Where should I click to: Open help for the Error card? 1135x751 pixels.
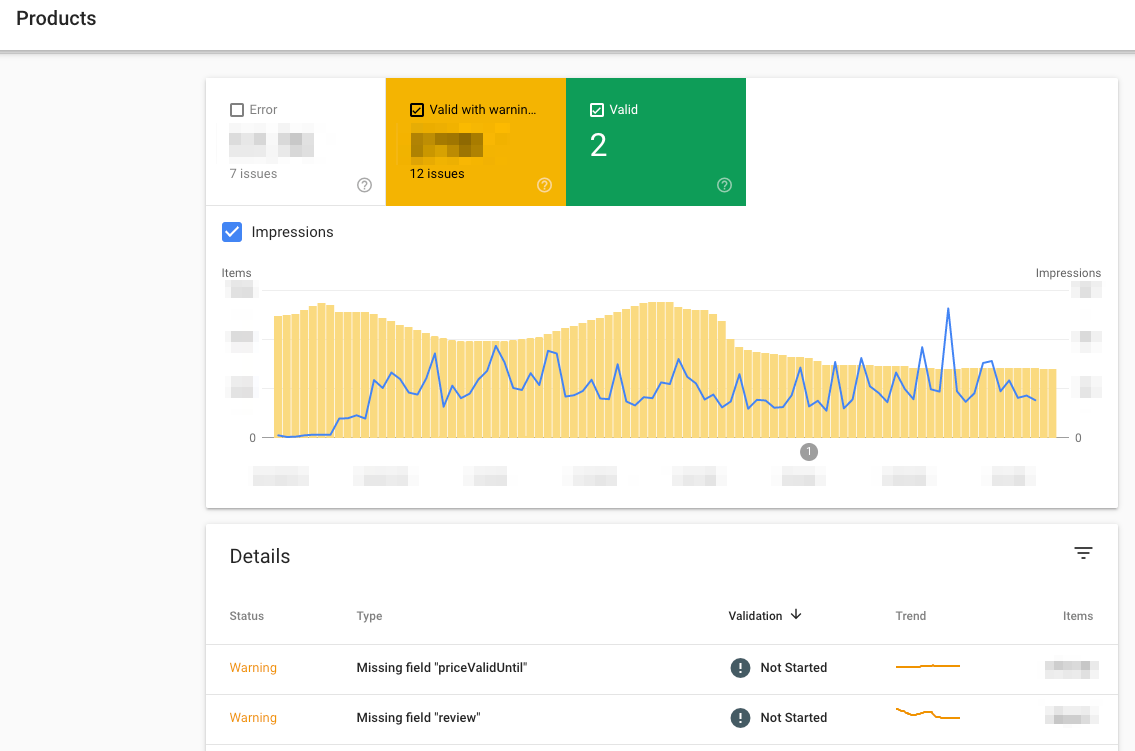364,185
